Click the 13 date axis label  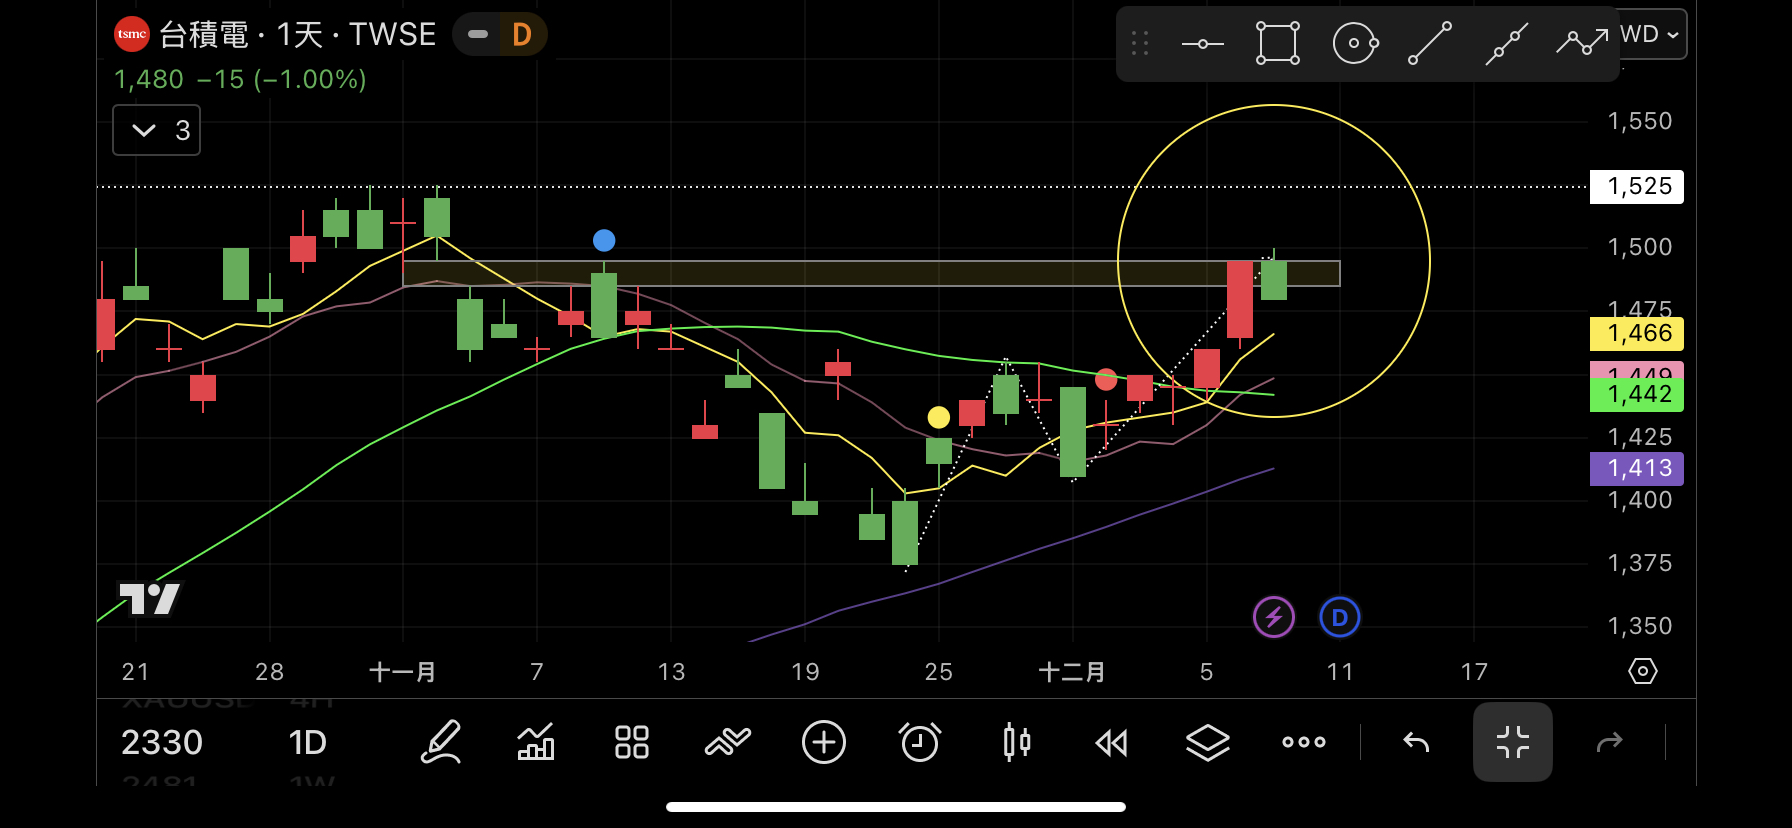[672, 671]
